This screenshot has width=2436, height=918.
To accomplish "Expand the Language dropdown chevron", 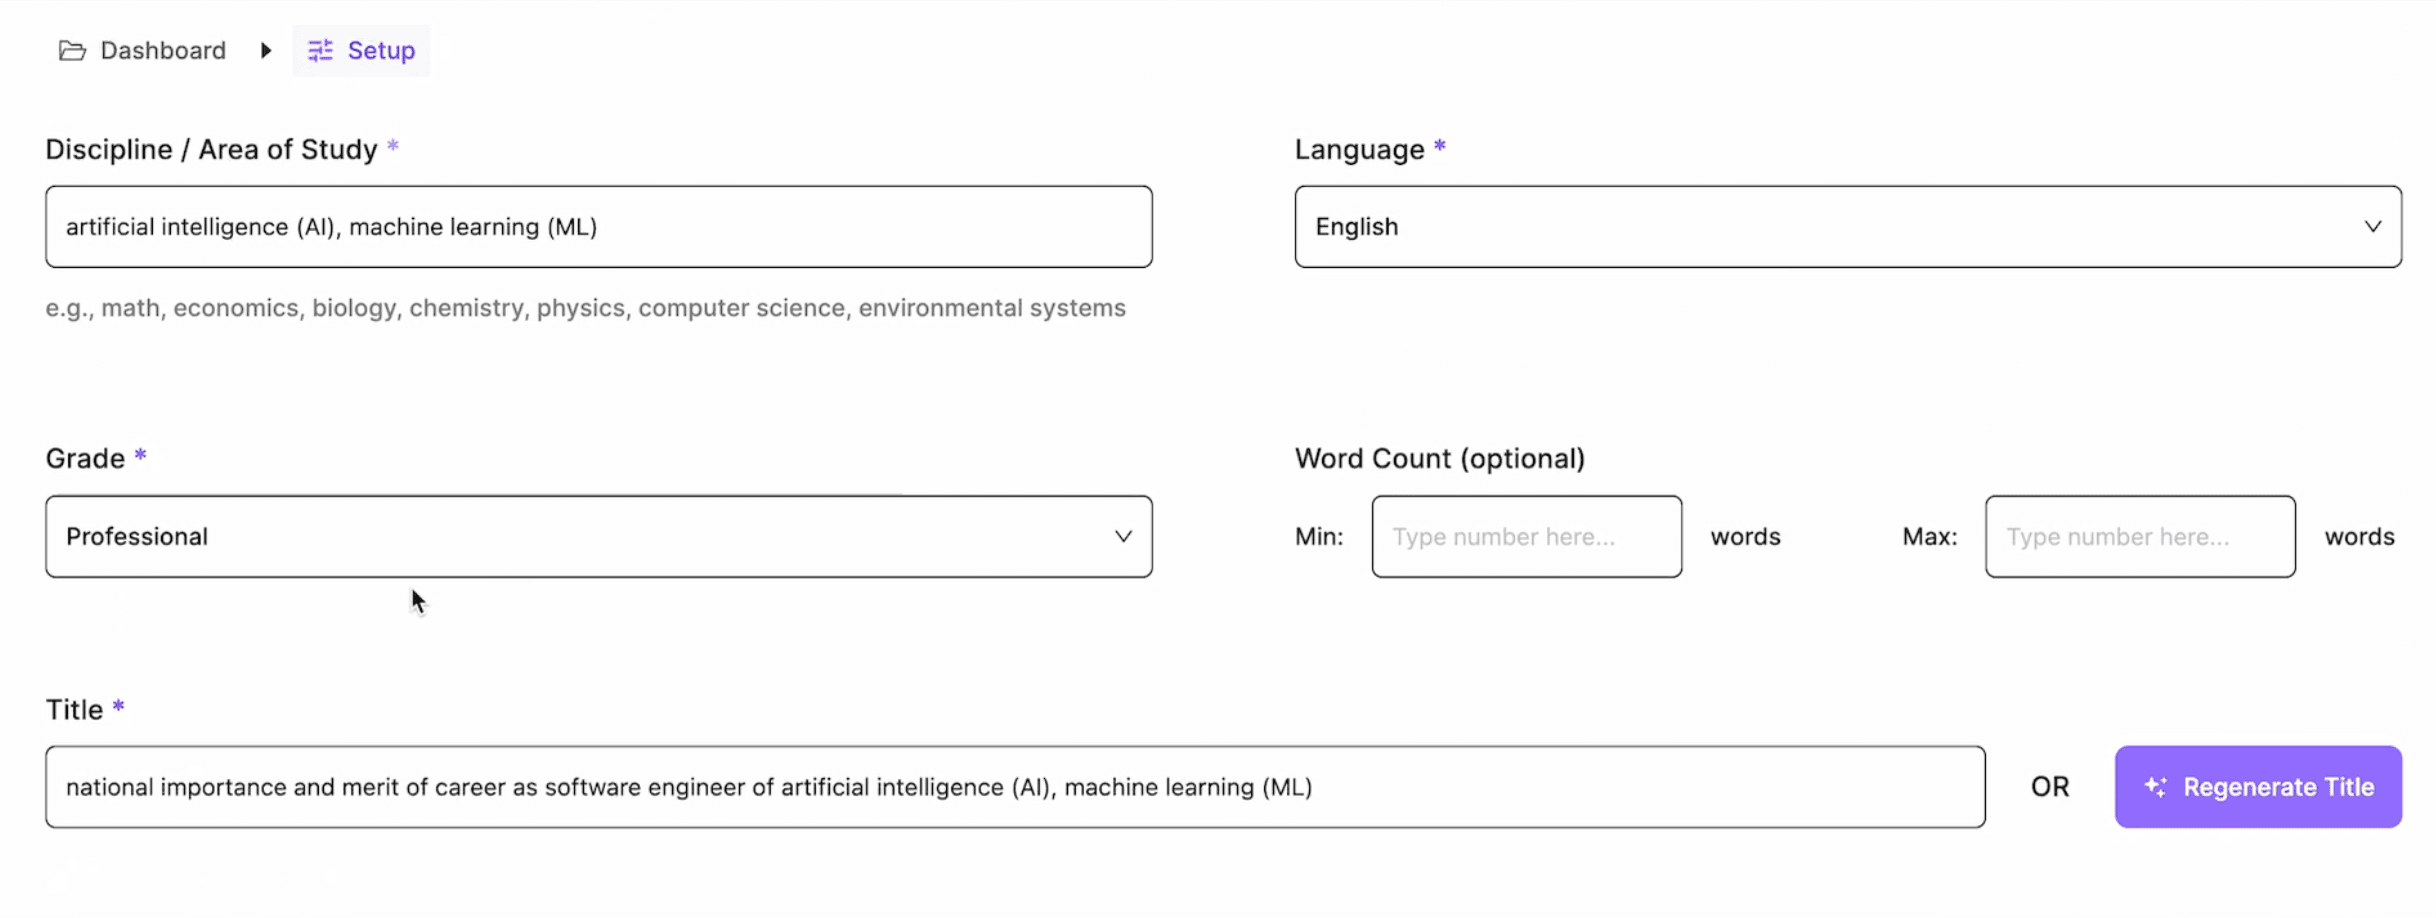I will [x=2372, y=227].
